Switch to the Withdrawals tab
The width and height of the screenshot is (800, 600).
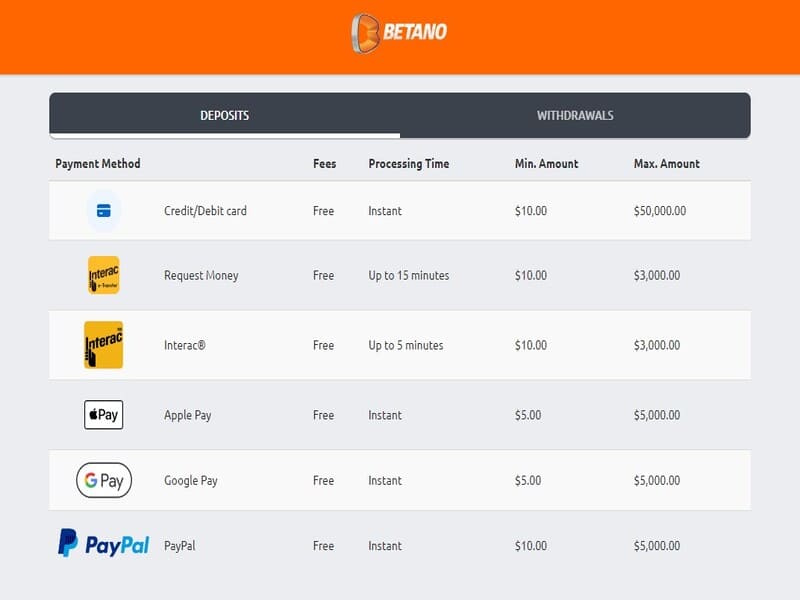575,115
